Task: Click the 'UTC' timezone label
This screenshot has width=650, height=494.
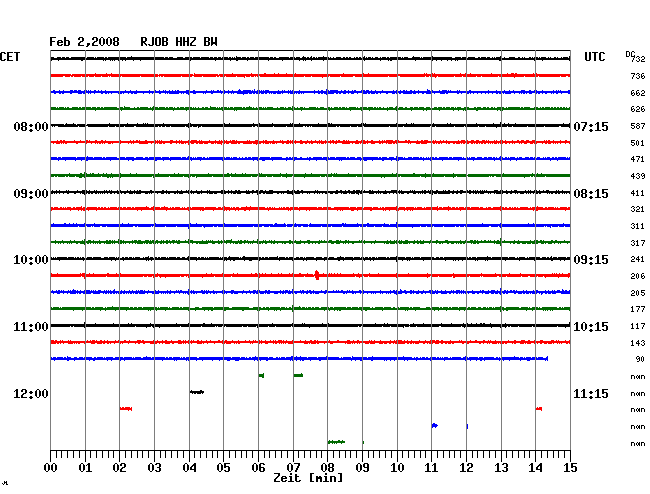Action: [594, 57]
